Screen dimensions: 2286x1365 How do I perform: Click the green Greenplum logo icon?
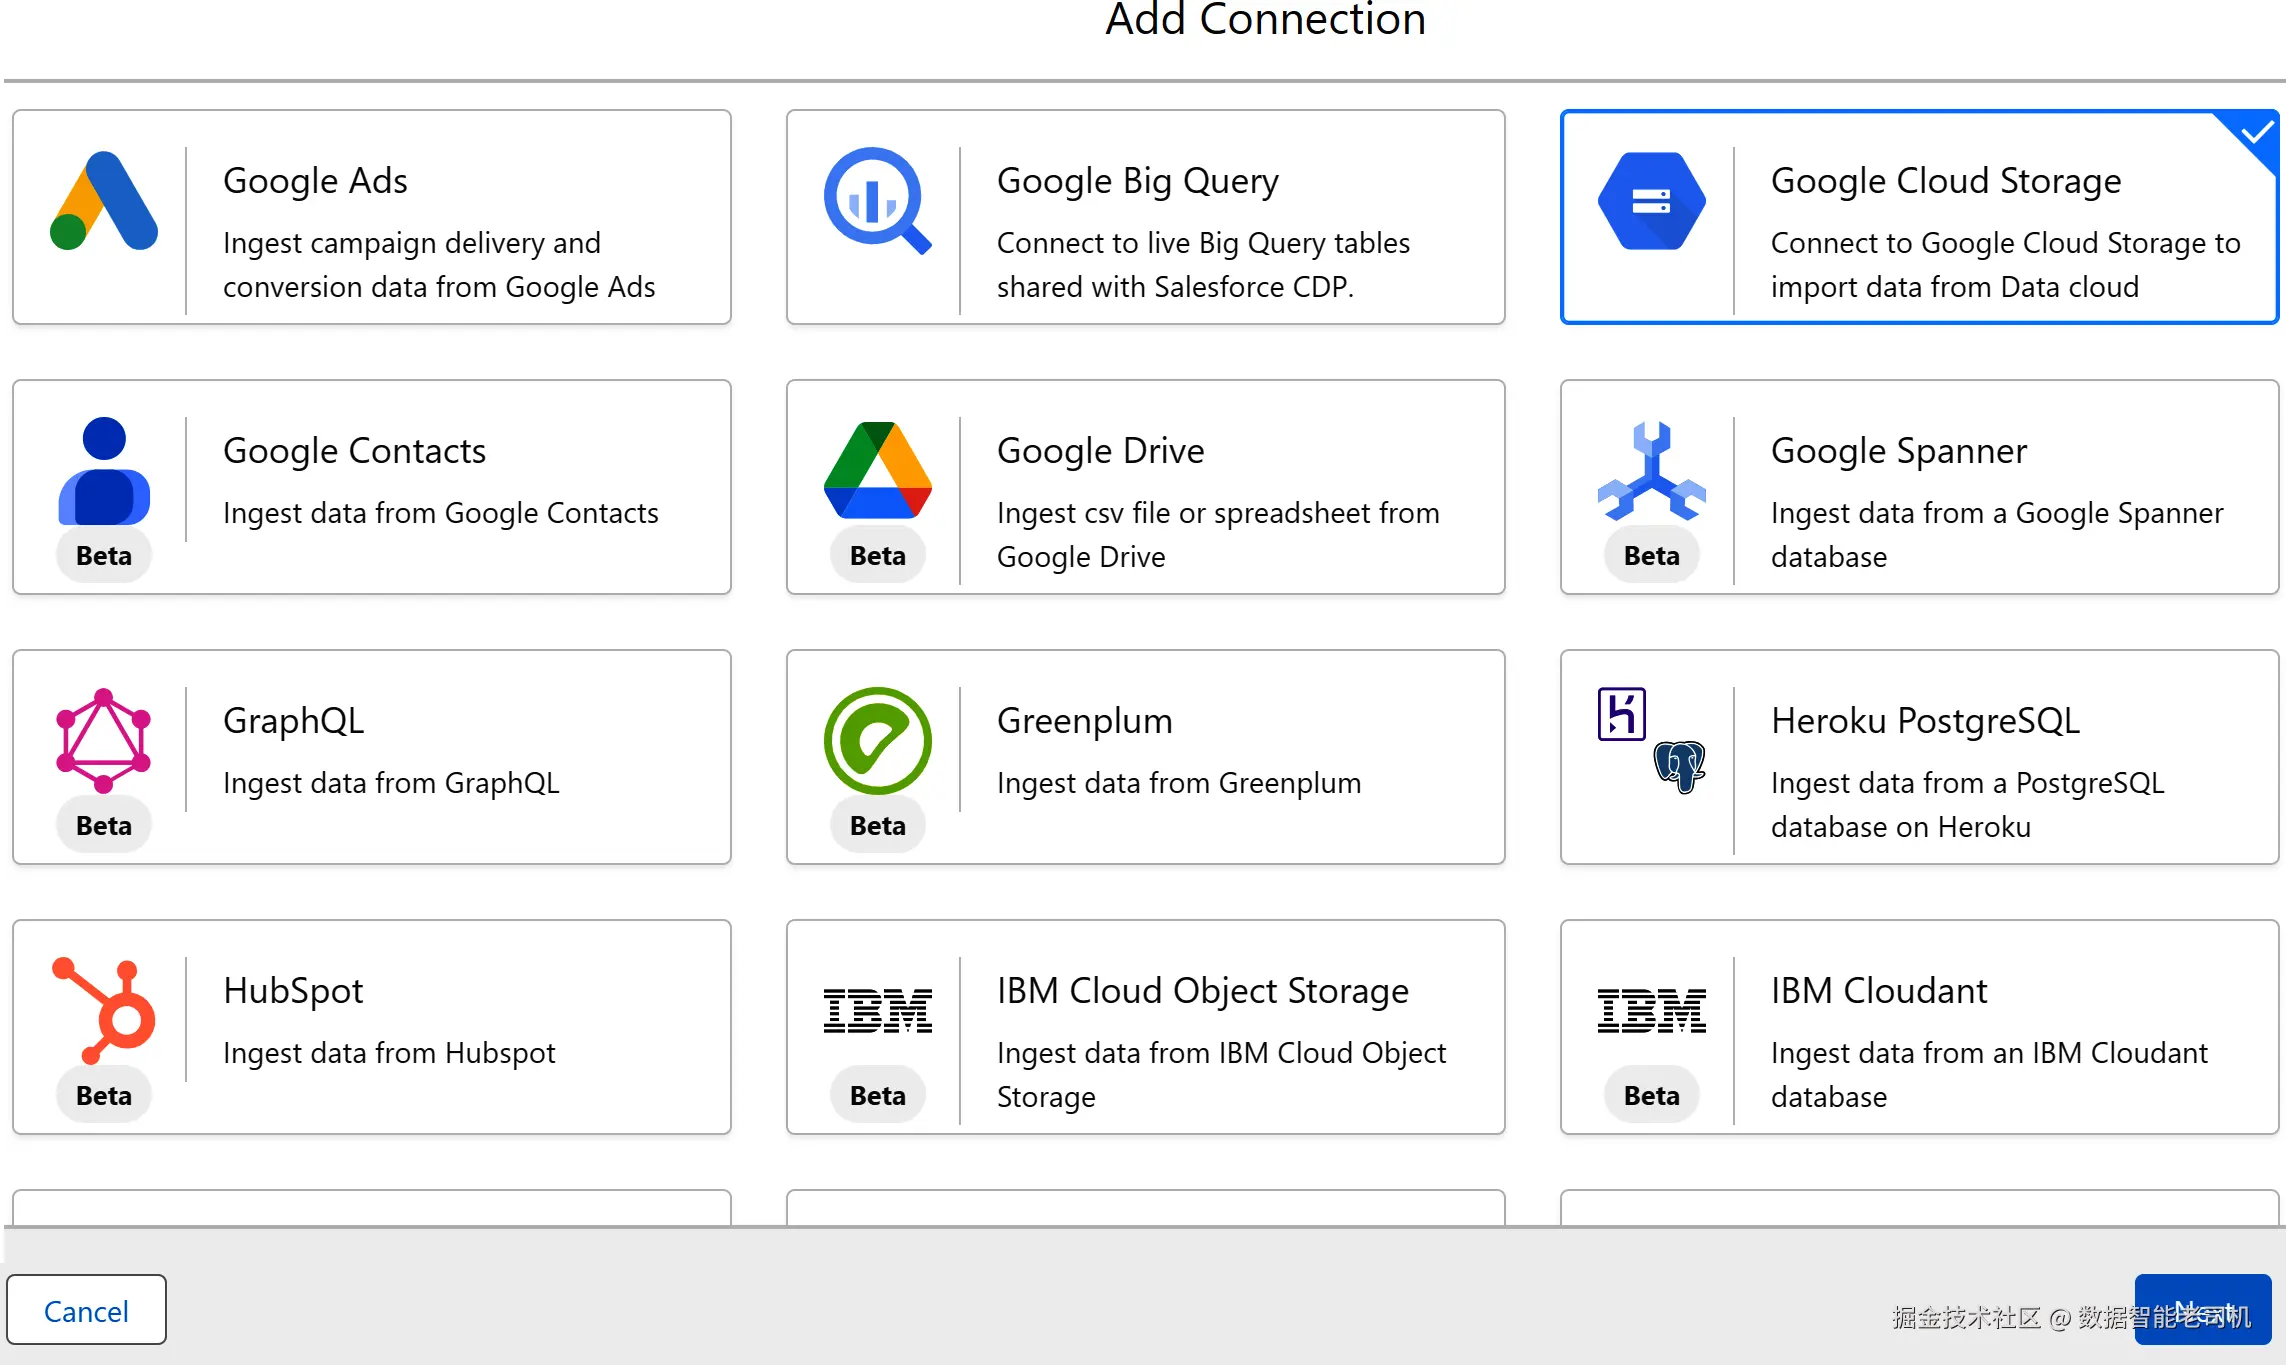pos(878,740)
